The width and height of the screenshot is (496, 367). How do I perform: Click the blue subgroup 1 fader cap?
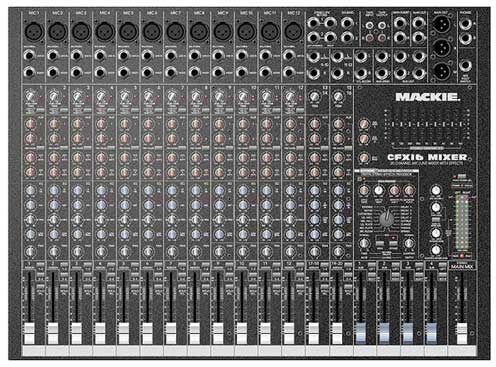coord(360,333)
